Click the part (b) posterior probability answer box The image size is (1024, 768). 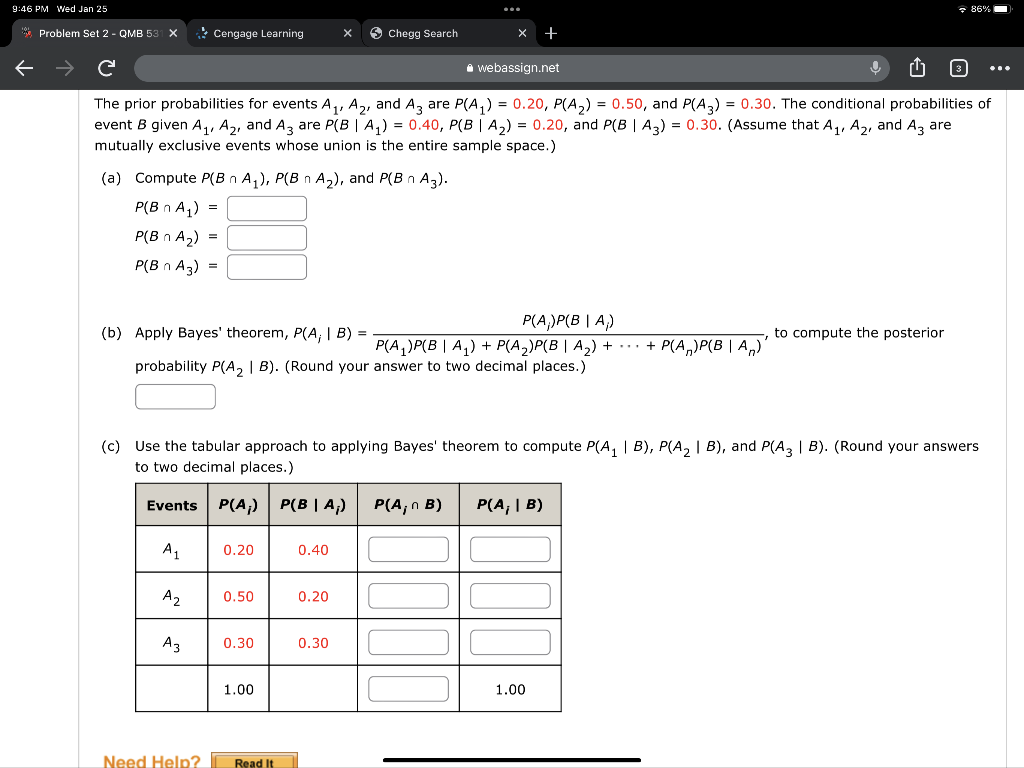pyautogui.click(x=175, y=396)
